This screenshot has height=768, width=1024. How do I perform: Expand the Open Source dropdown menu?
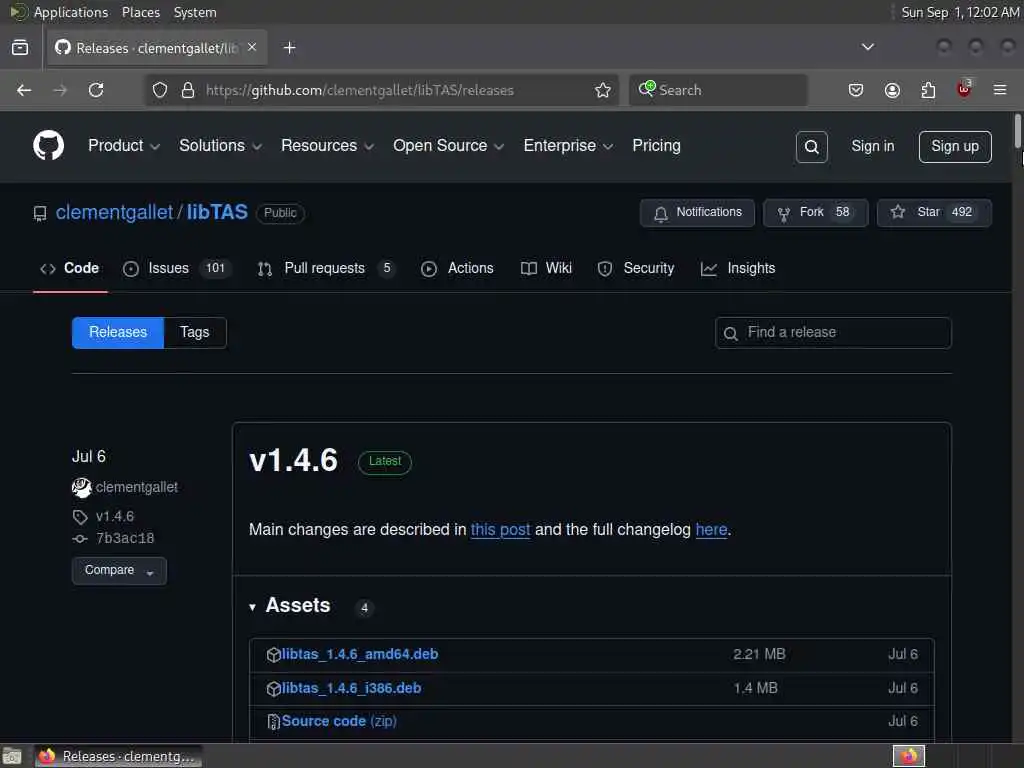[x=448, y=146]
